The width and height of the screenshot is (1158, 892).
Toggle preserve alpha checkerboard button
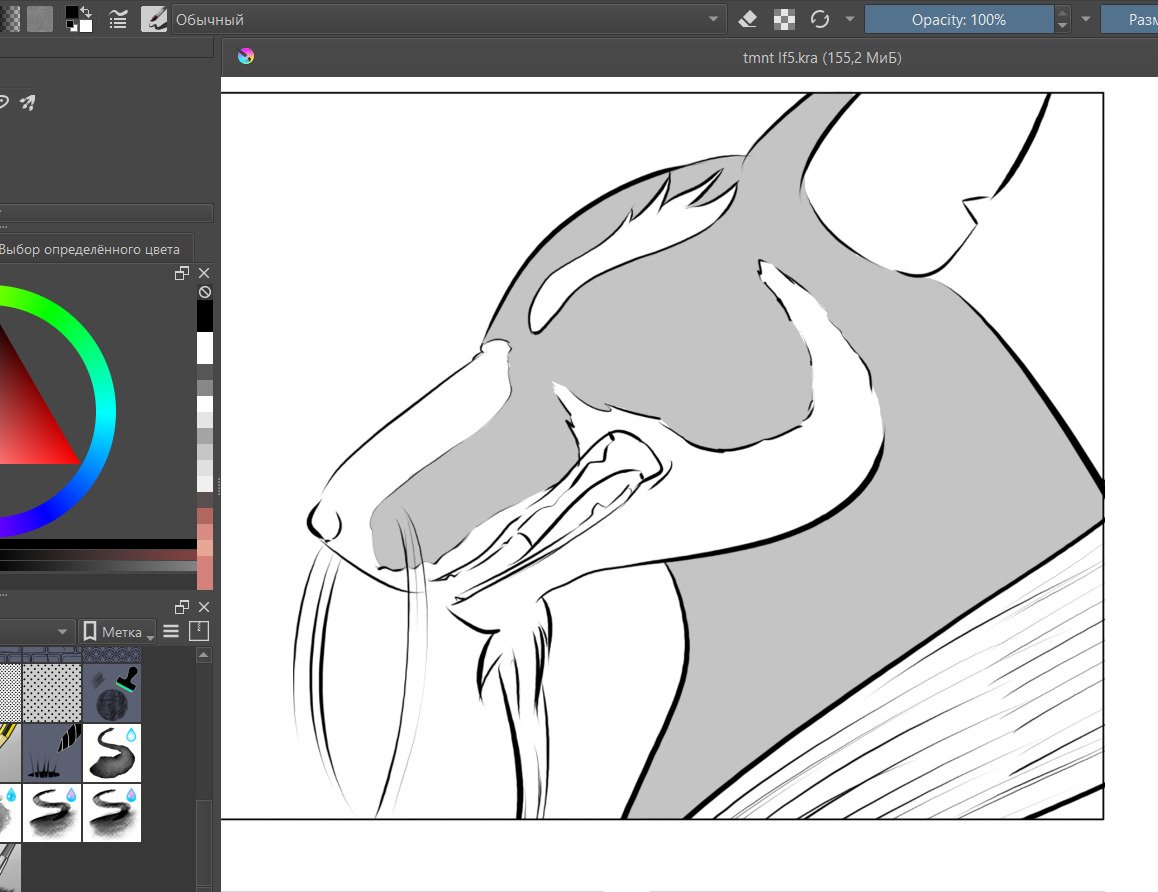pos(784,19)
